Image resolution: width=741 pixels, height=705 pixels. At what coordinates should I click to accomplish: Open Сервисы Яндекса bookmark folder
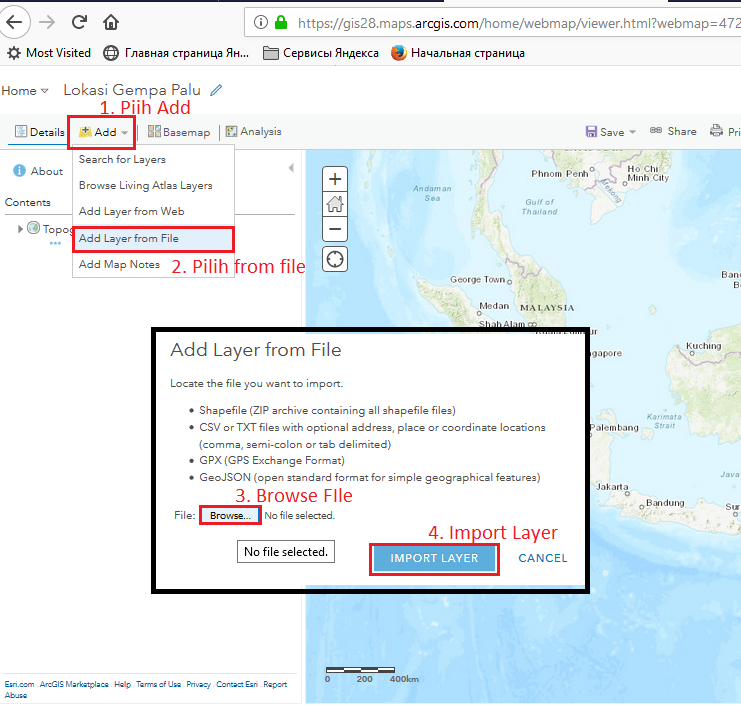coord(321,53)
